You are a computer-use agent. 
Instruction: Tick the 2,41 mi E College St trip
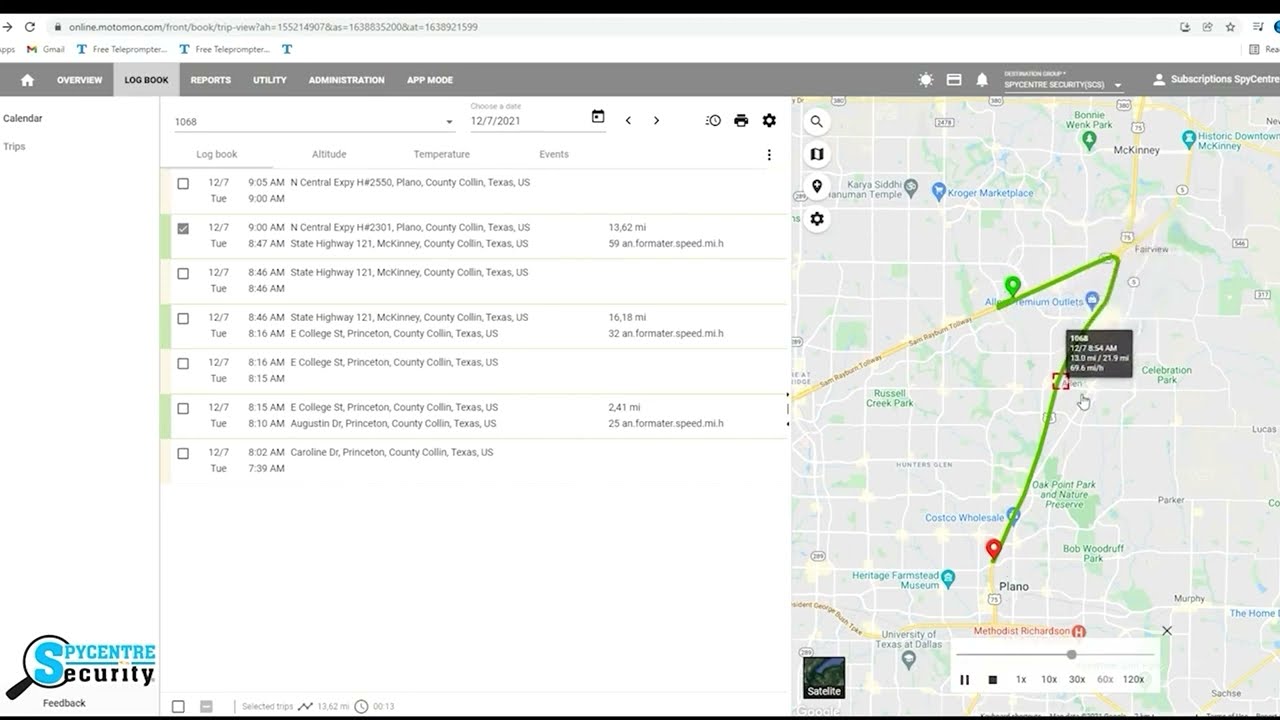pyautogui.click(x=183, y=409)
